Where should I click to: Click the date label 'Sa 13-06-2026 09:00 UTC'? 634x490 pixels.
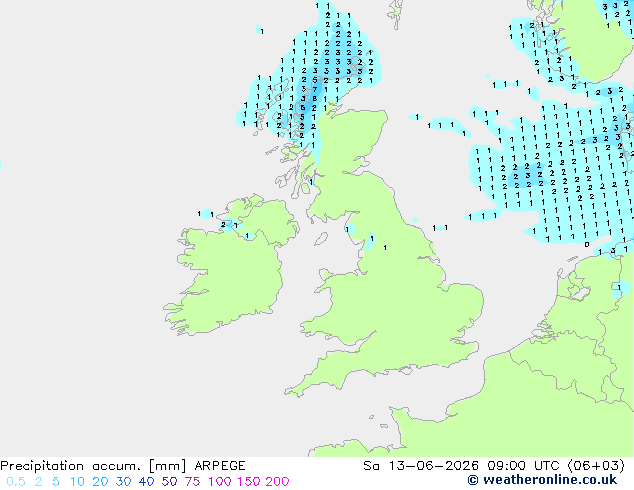[x=461, y=466]
